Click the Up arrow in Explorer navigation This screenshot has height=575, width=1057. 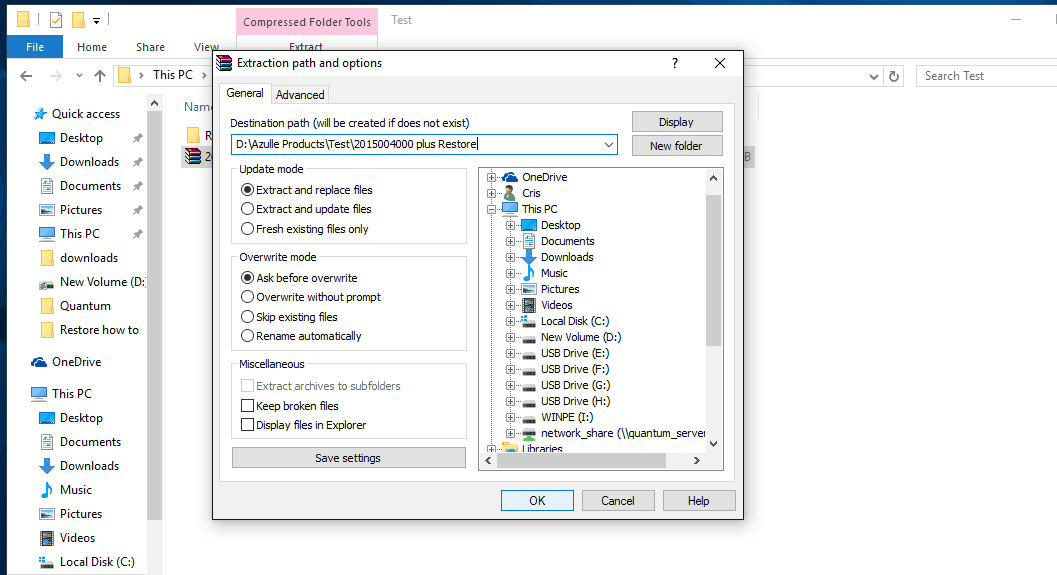click(100, 76)
